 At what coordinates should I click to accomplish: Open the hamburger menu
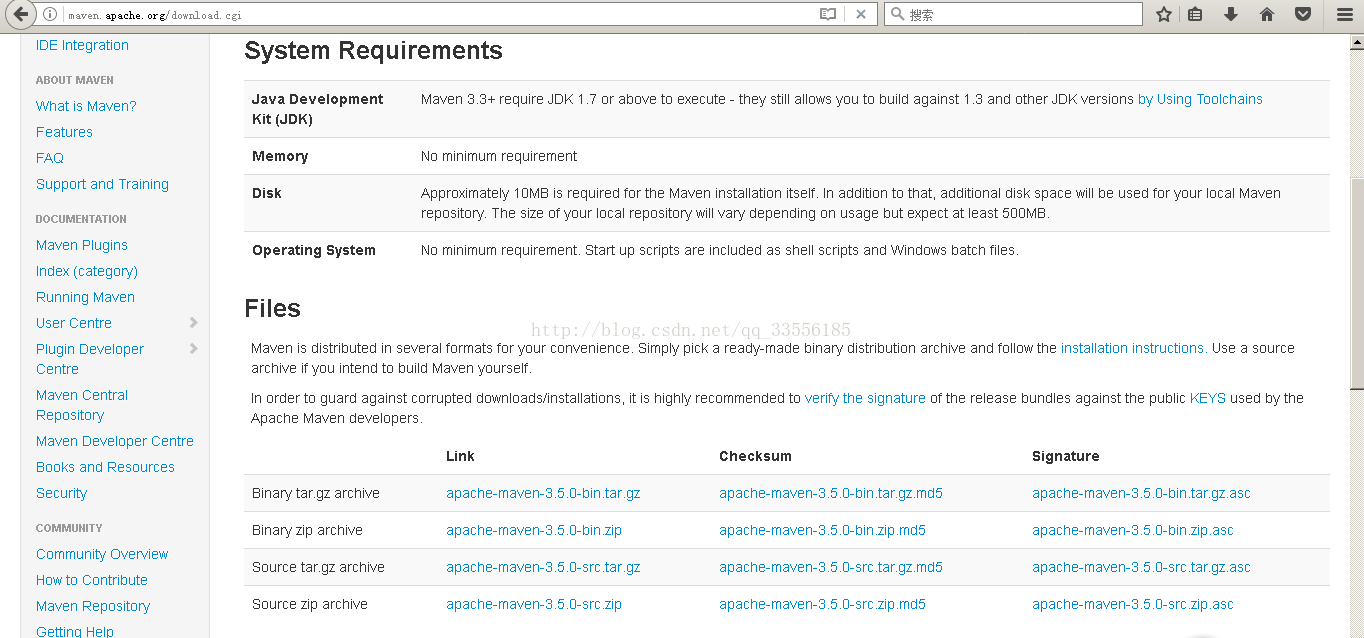point(1345,15)
